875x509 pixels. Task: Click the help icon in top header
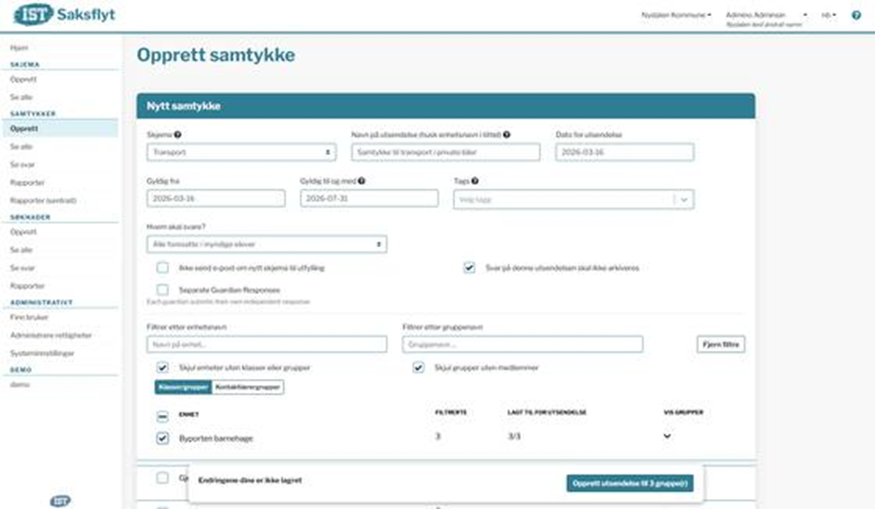[856, 15]
